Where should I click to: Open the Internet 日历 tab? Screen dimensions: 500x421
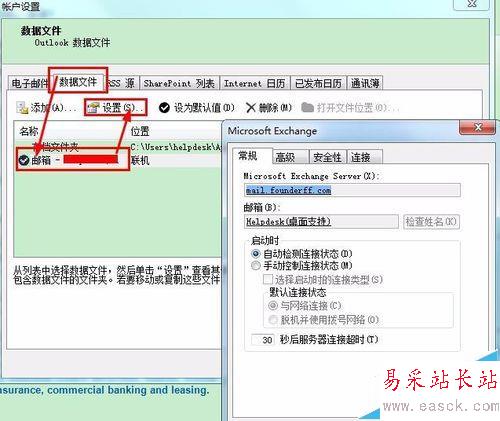pyautogui.click(x=255, y=83)
